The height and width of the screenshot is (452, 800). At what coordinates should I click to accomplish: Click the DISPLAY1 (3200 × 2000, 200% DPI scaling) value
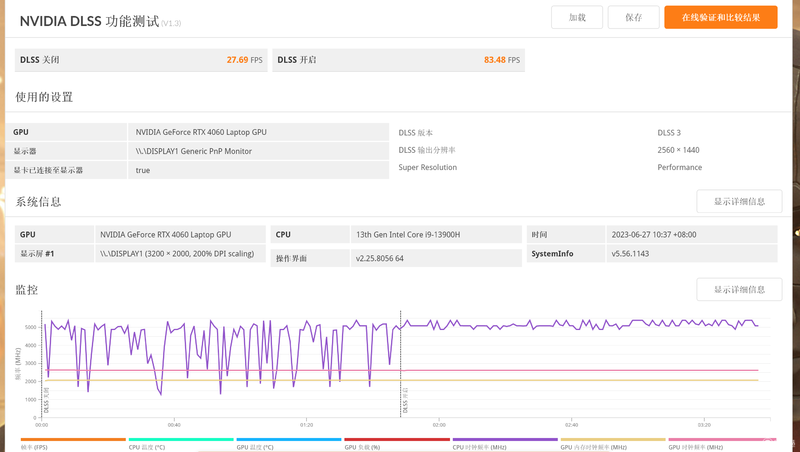177,254
